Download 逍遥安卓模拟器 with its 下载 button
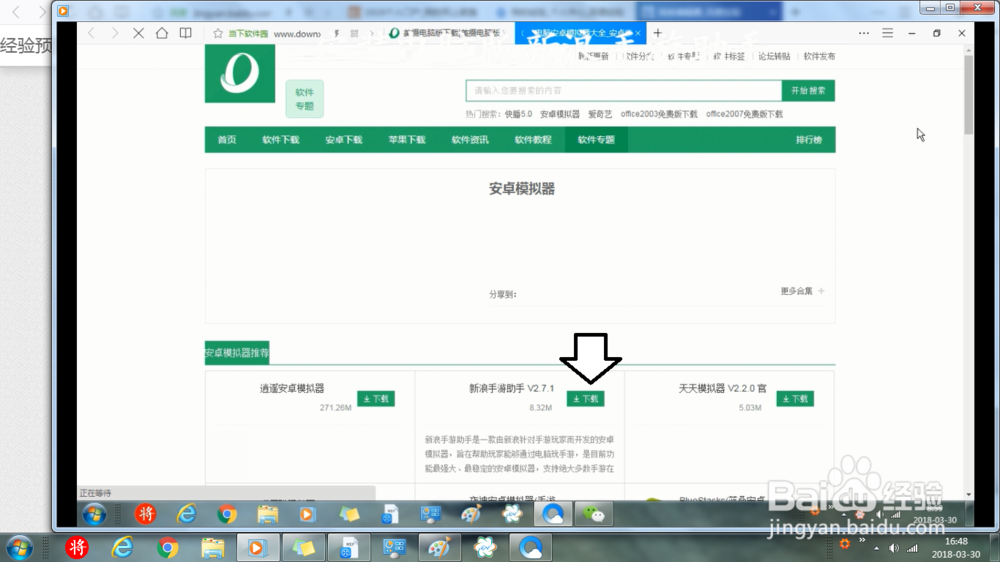The height and width of the screenshot is (562, 1000). [x=376, y=399]
